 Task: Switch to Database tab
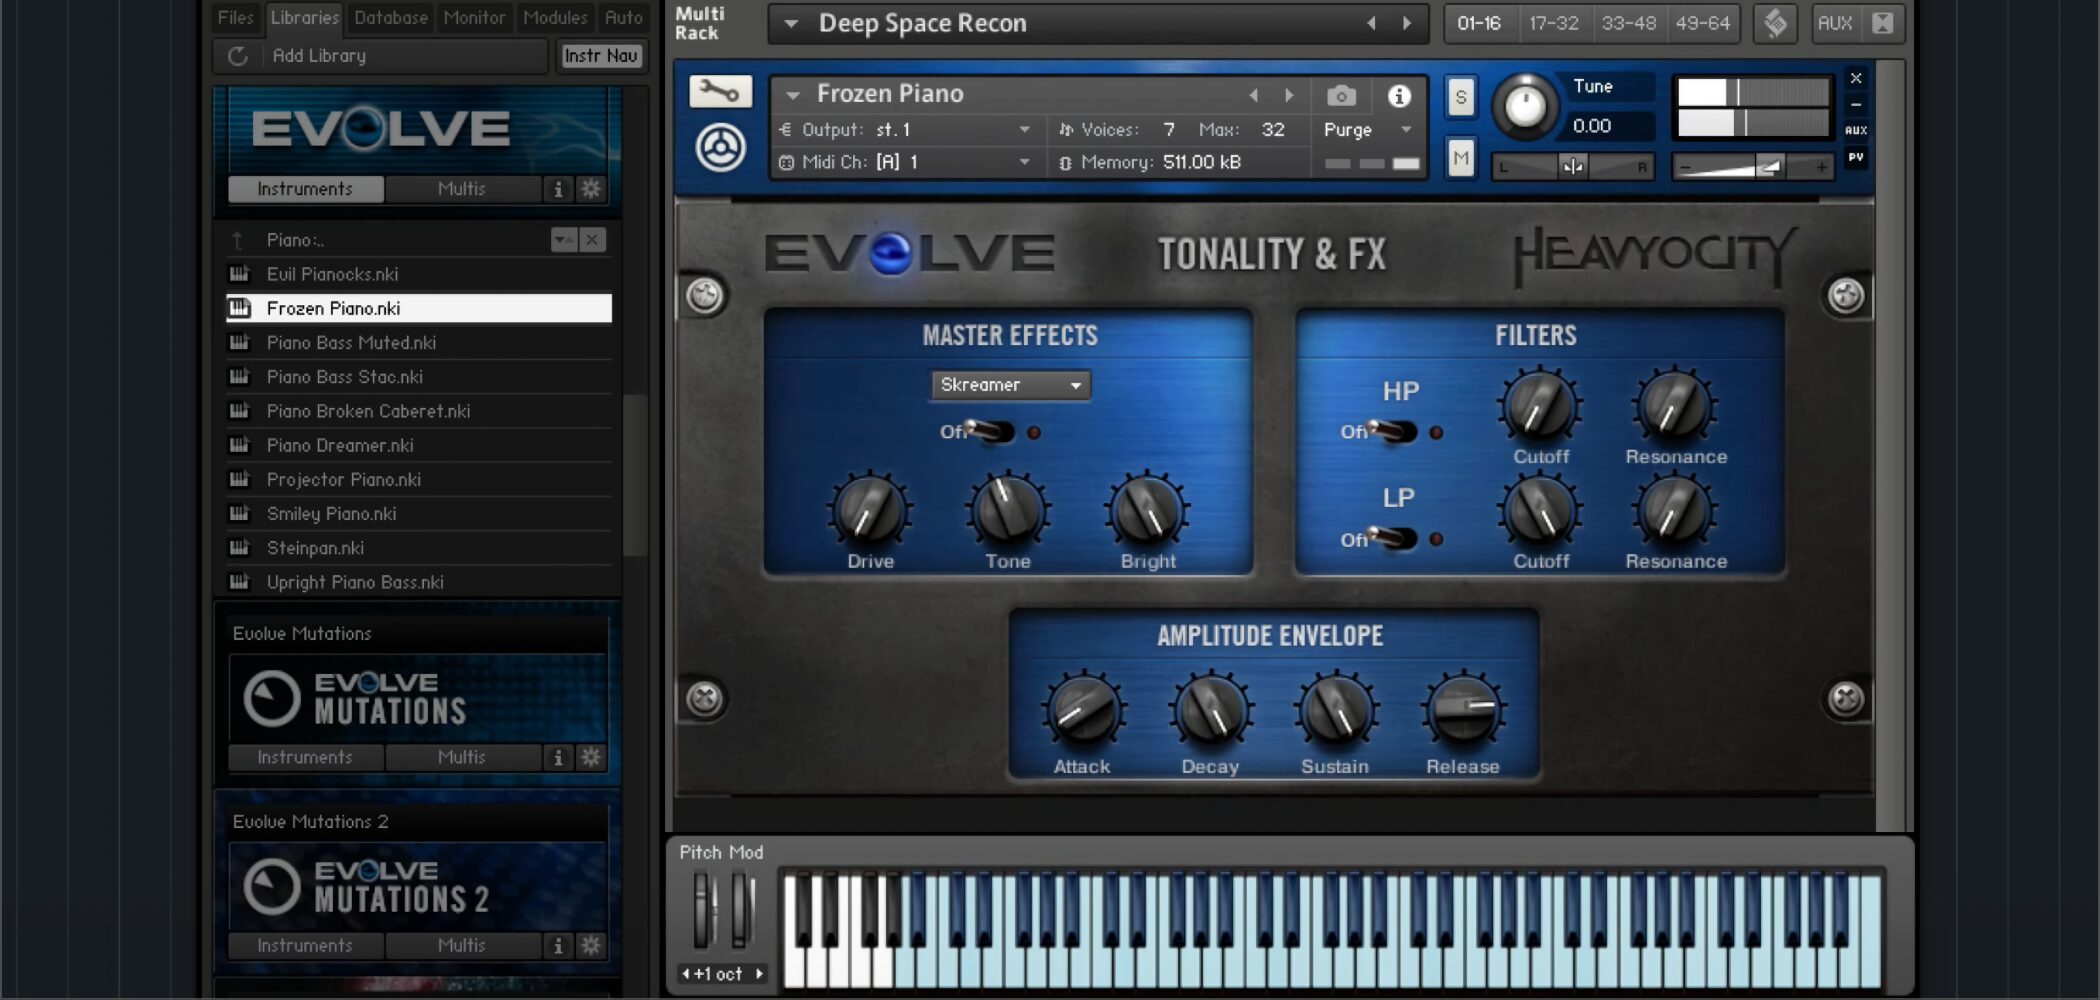point(391,17)
